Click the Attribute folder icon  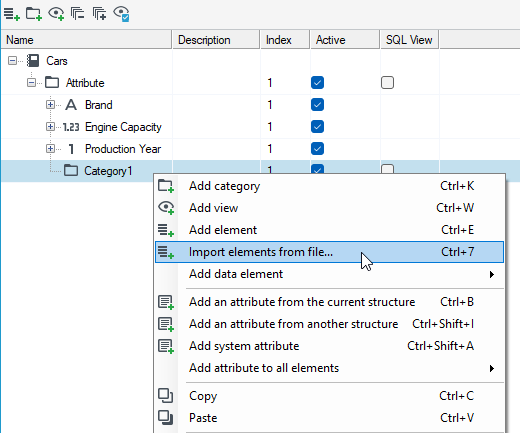(52, 82)
